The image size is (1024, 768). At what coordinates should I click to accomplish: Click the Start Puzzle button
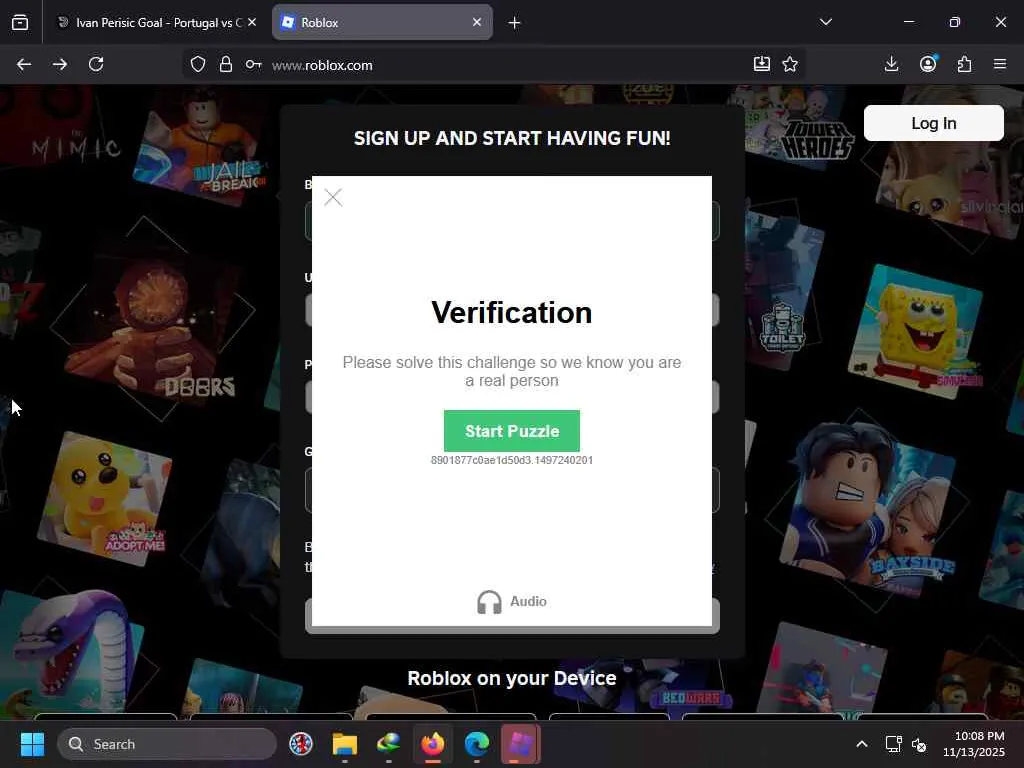(511, 431)
